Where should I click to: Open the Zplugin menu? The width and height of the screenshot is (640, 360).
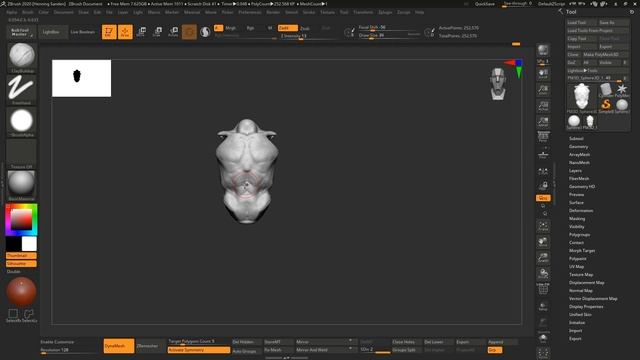(x=385, y=12)
